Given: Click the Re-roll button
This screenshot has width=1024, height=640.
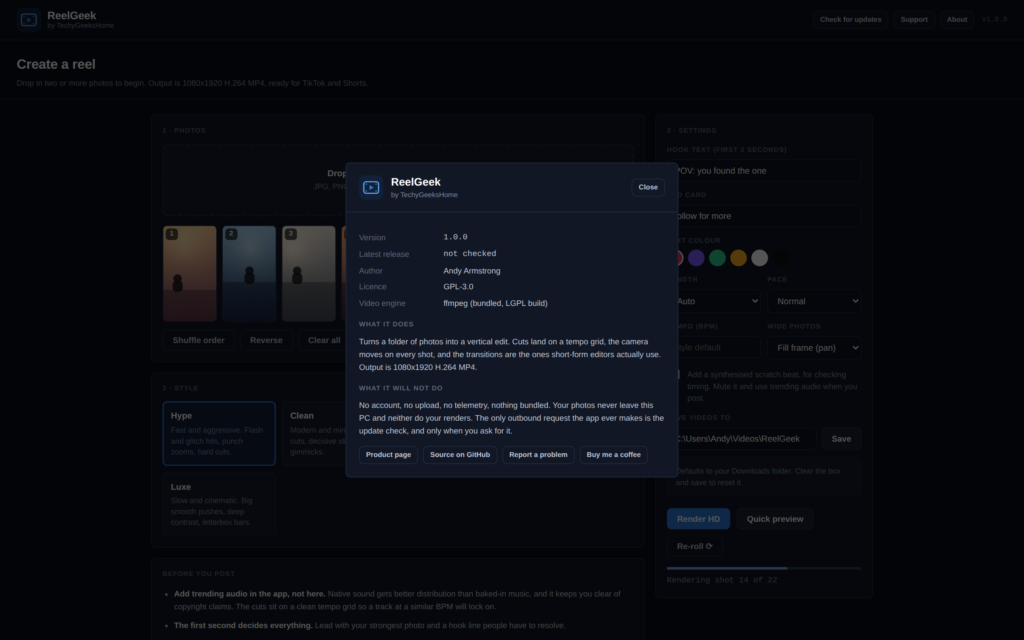Looking at the screenshot, I should coord(695,547).
